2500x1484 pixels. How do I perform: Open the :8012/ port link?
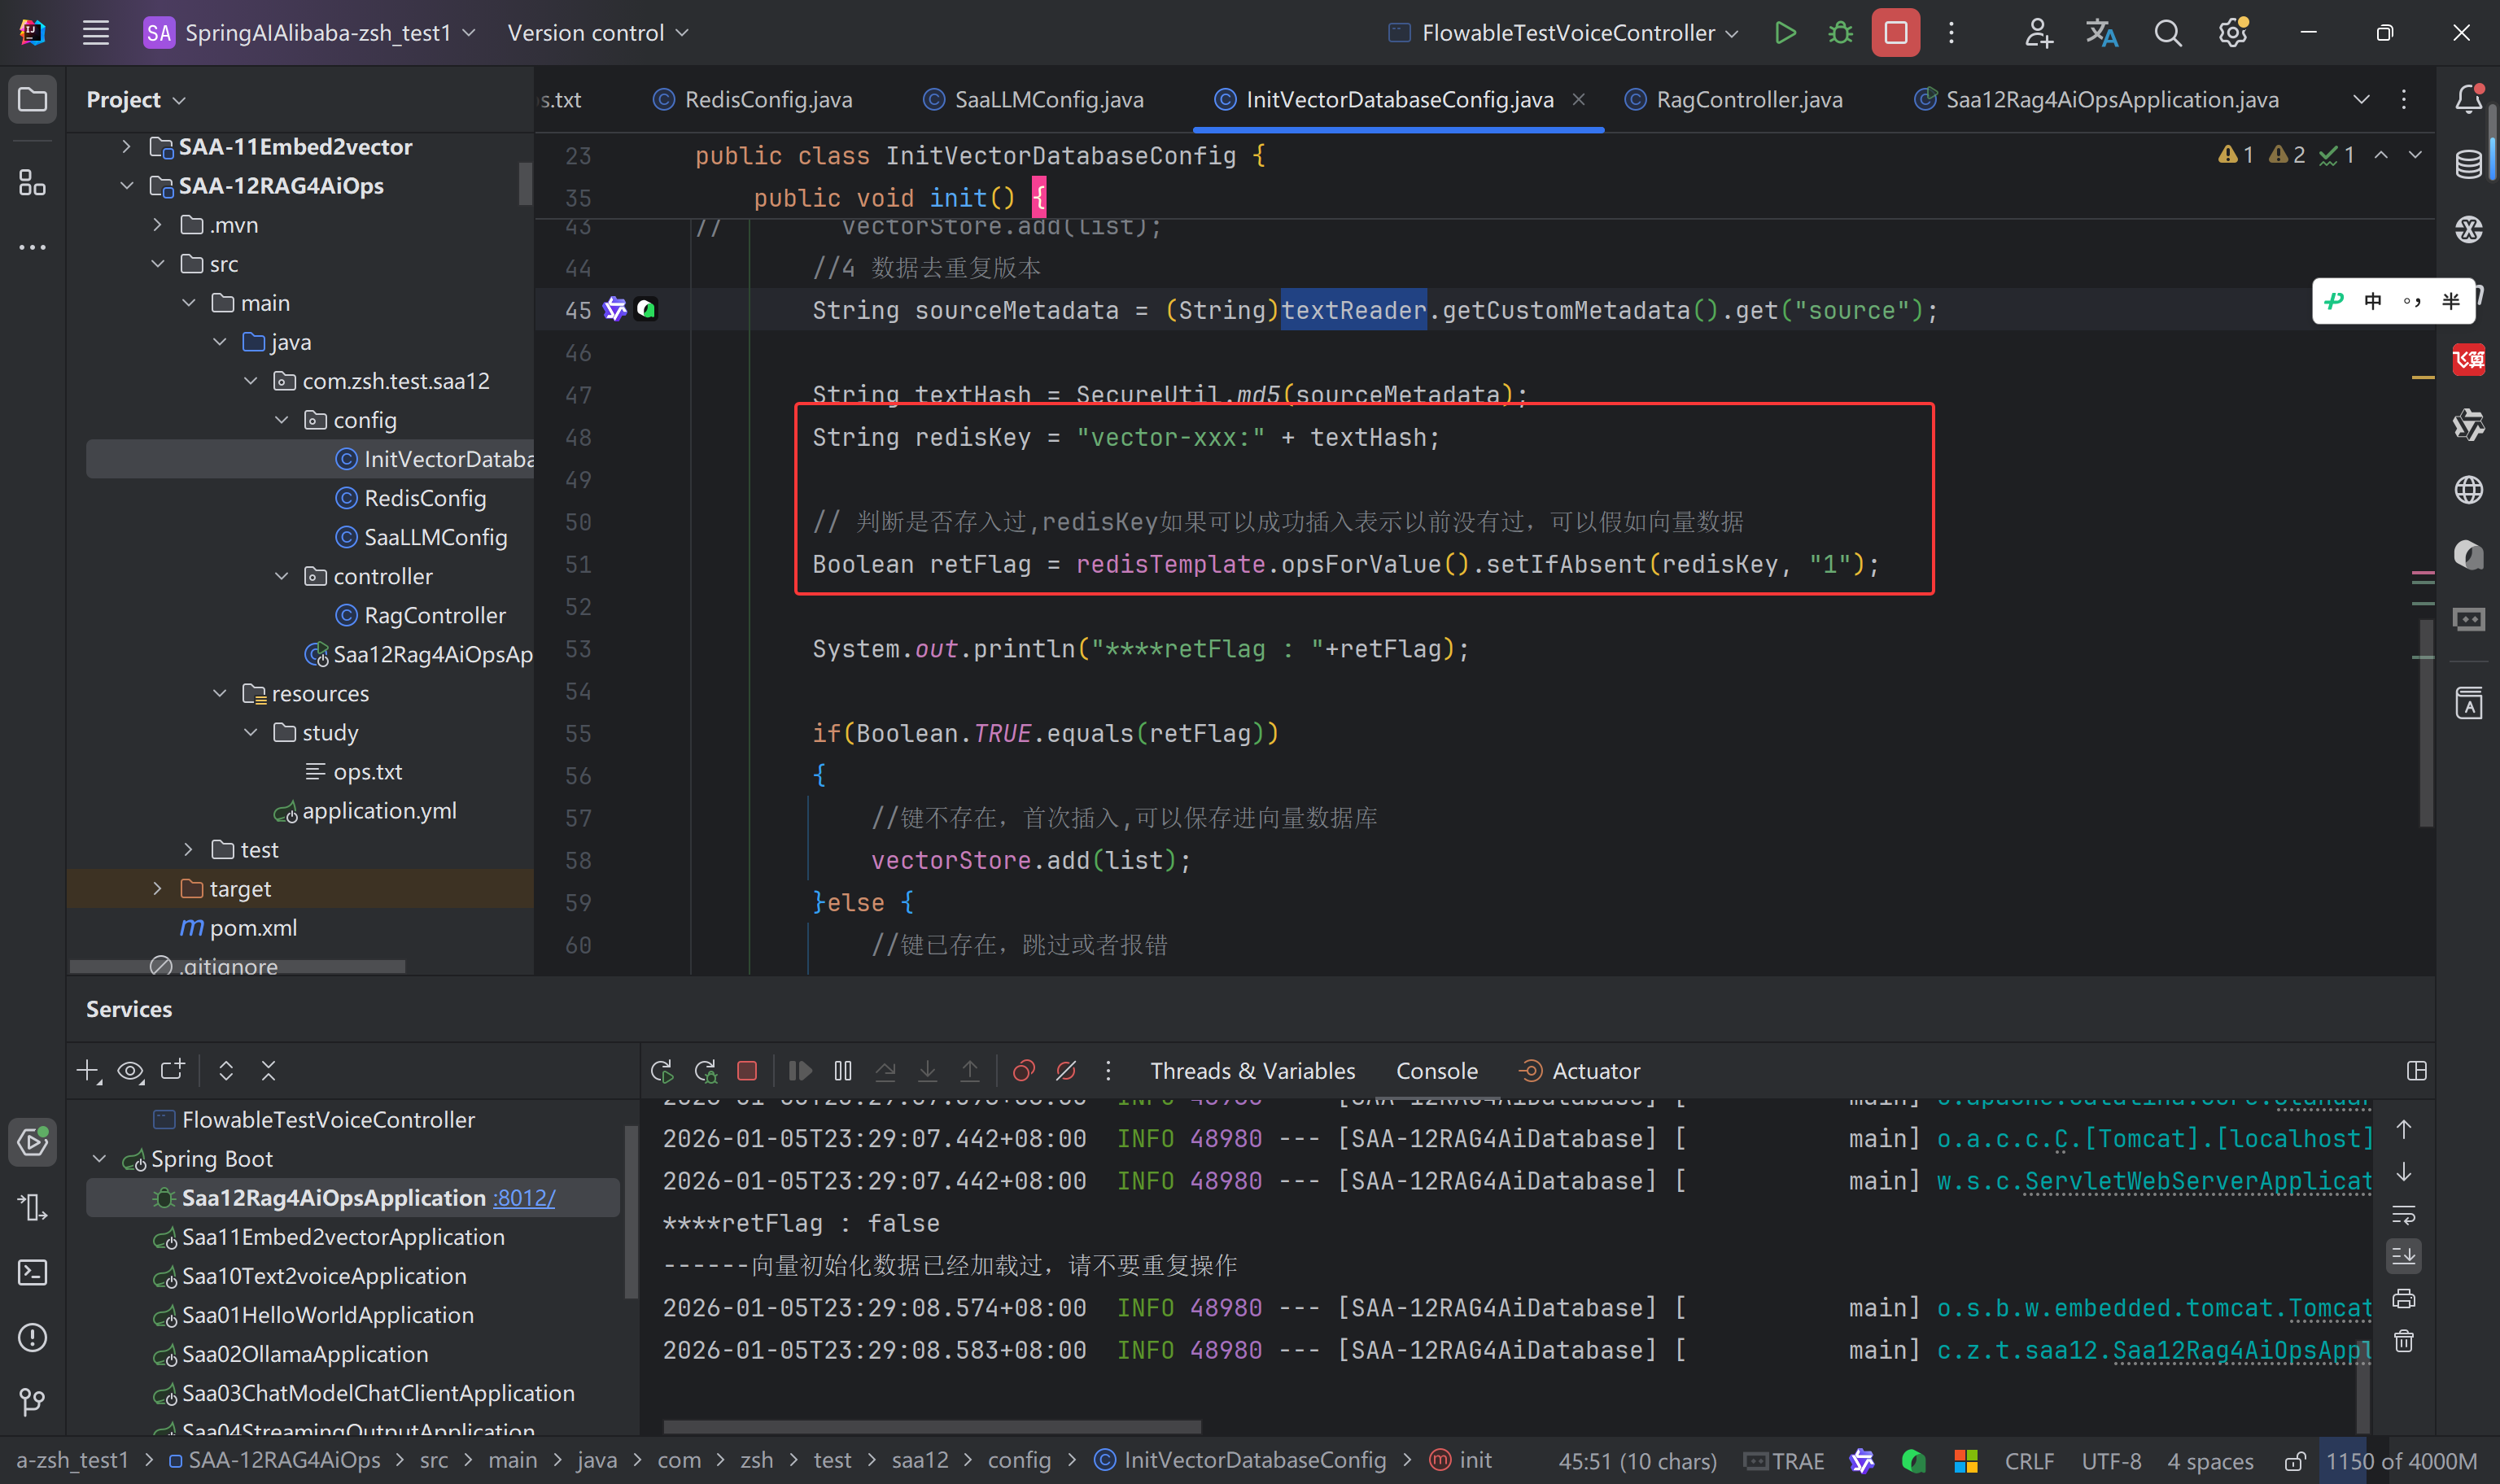(x=524, y=1198)
